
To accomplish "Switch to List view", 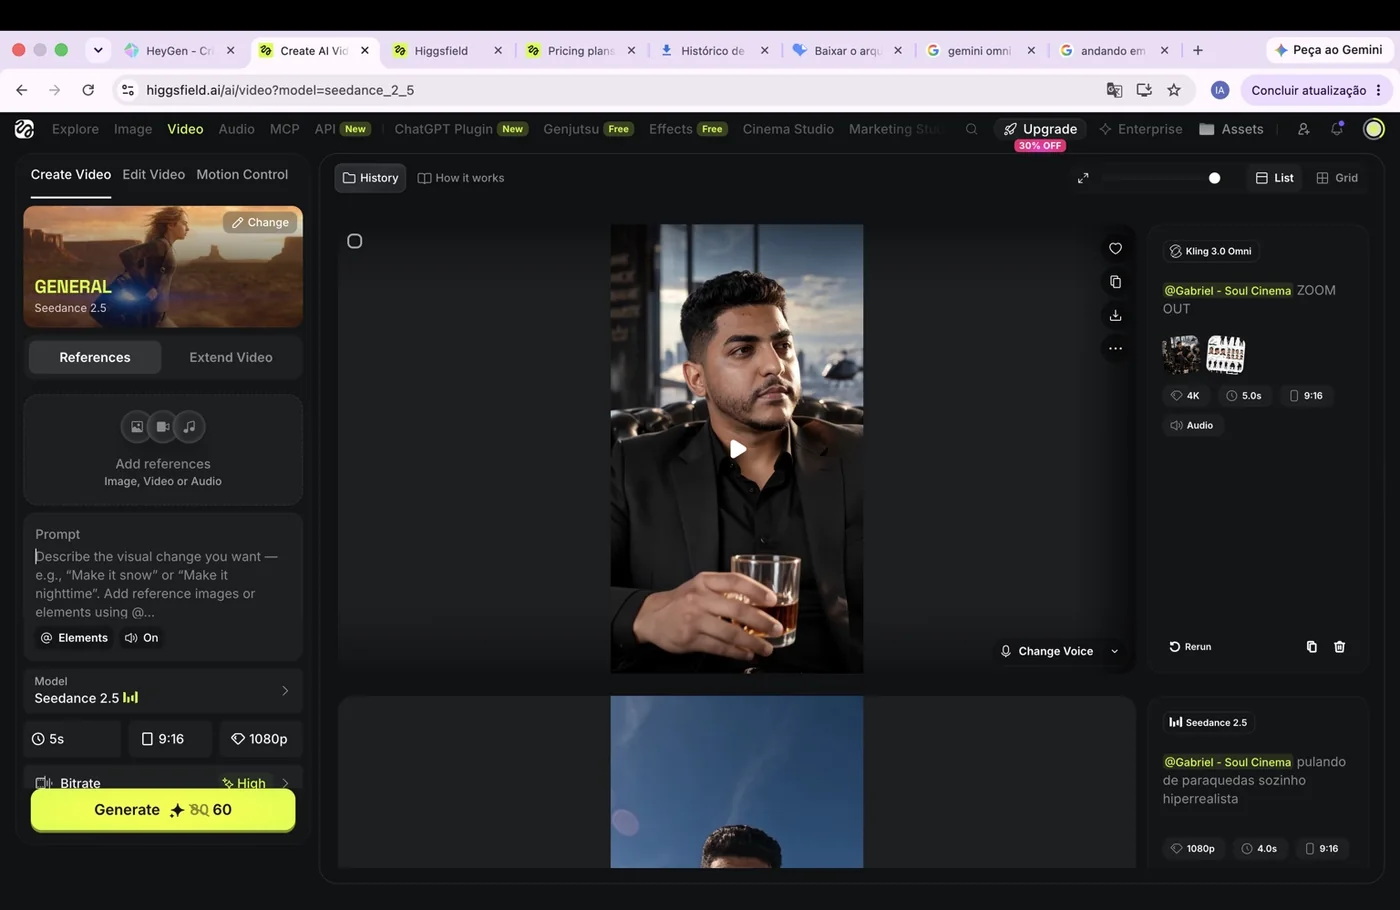I will (1274, 178).
